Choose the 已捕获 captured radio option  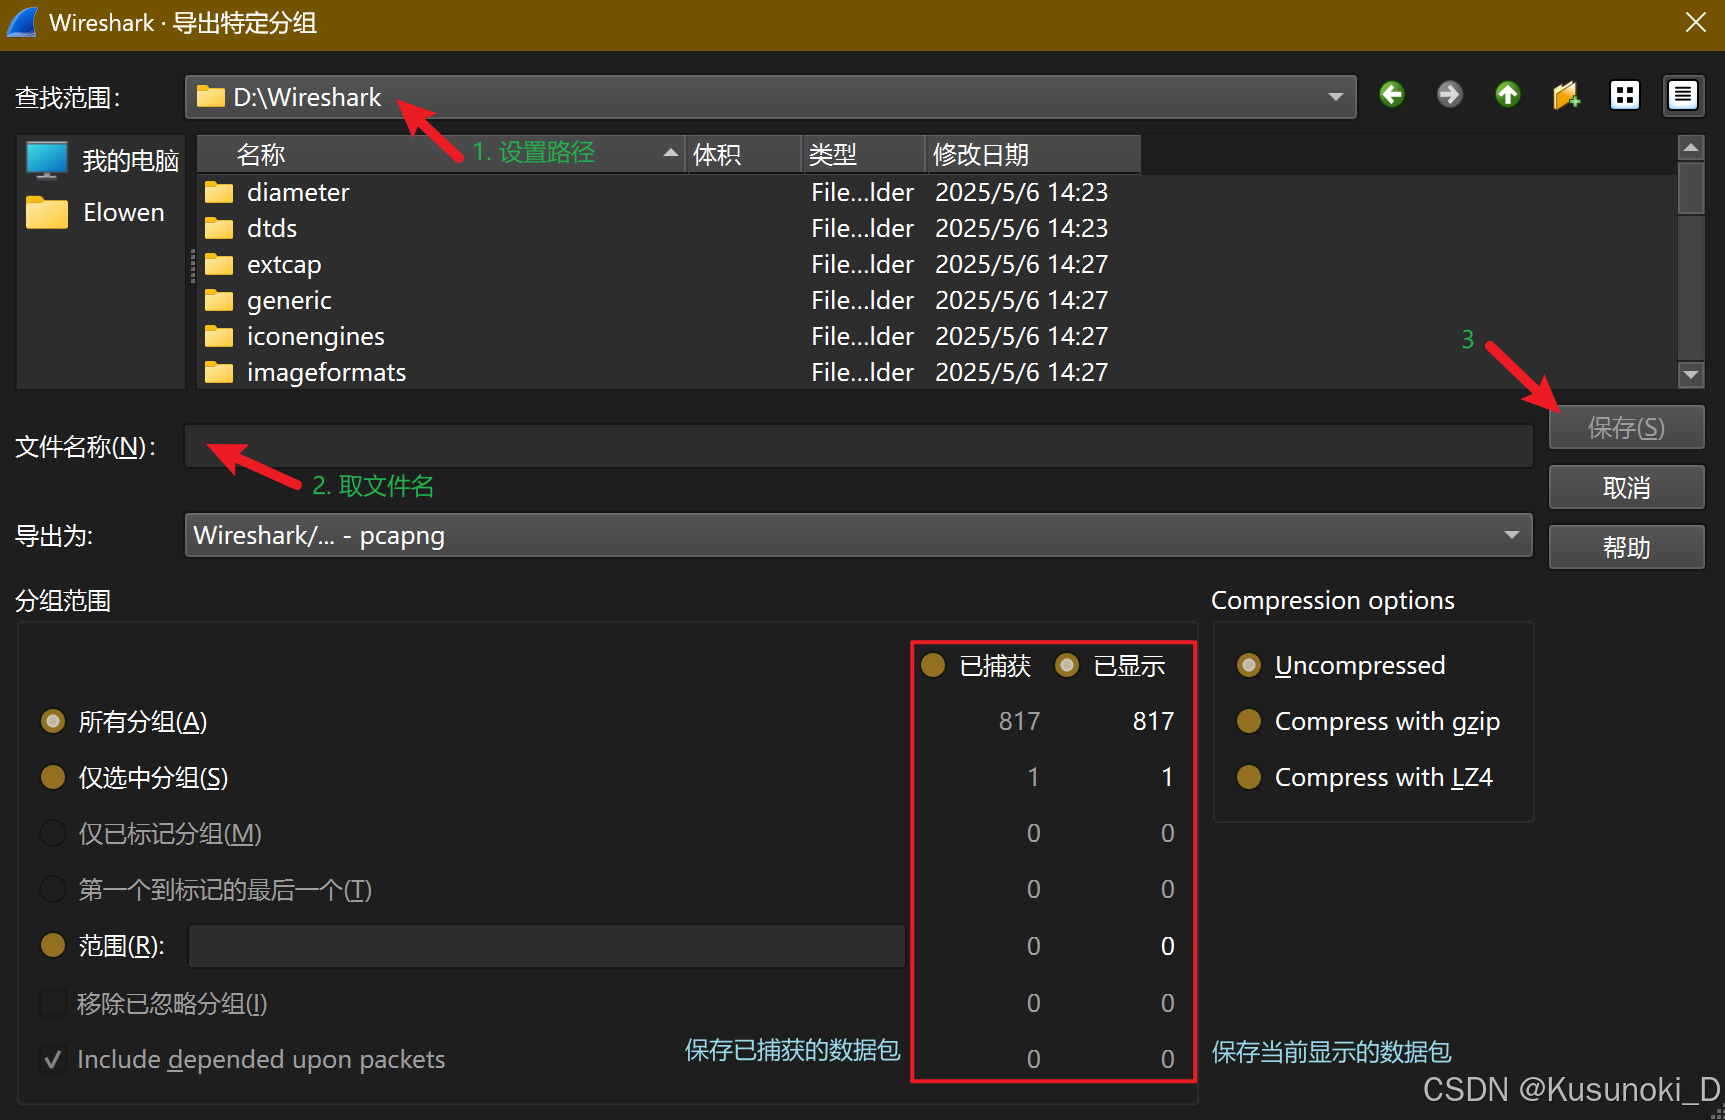coord(933,665)
